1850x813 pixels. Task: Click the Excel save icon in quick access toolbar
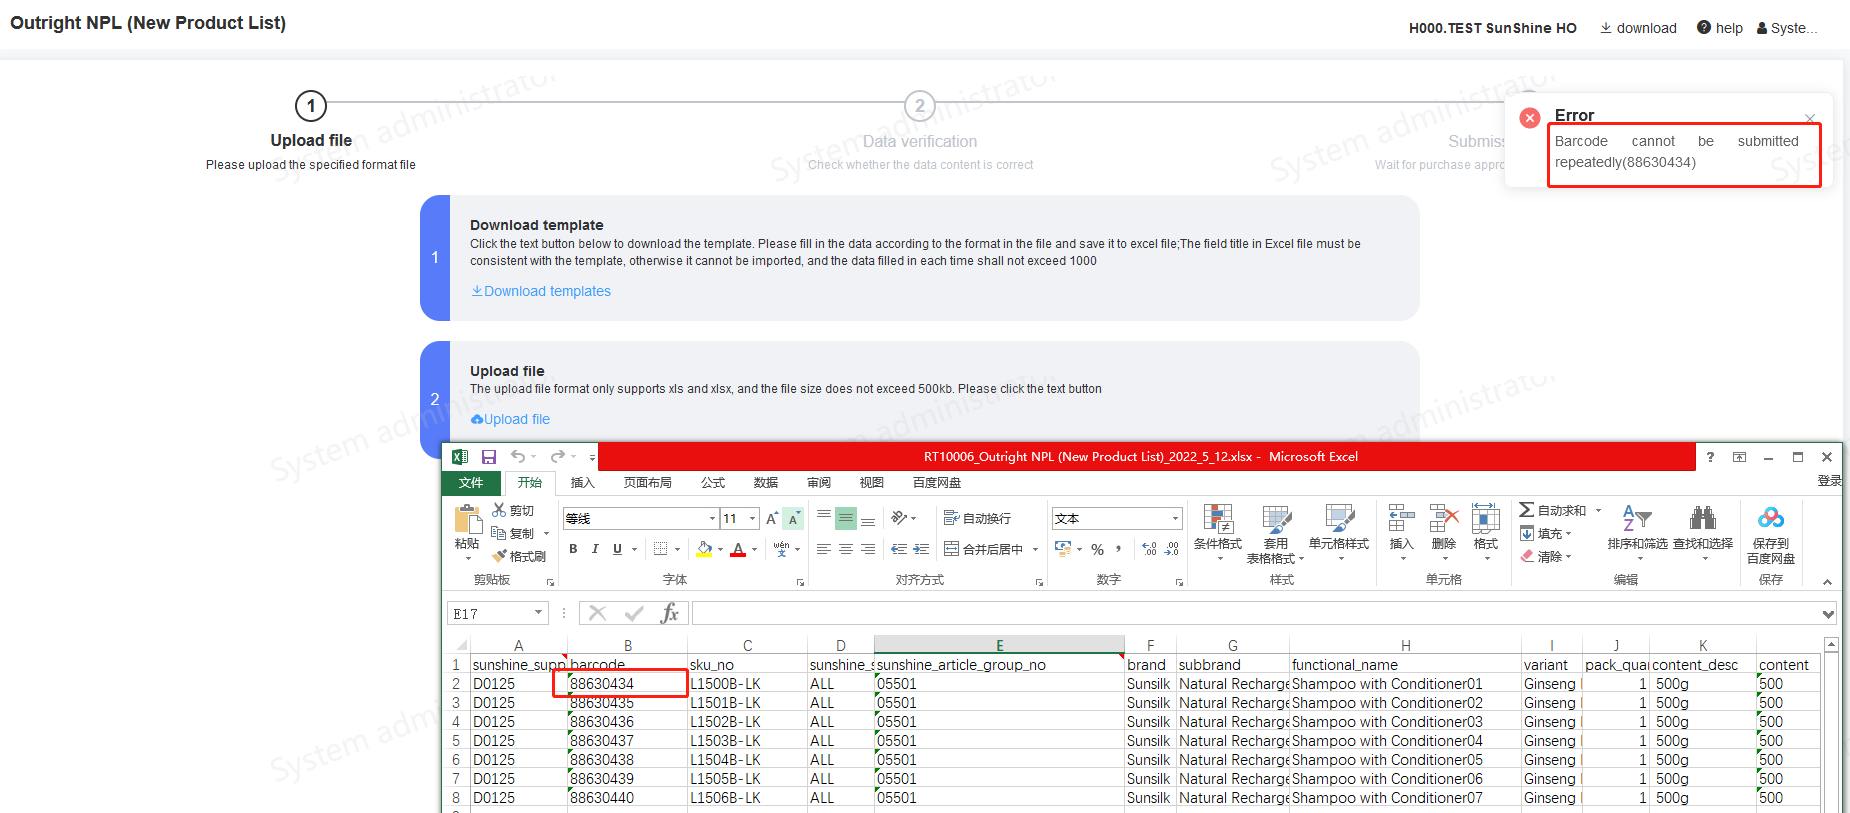489,457
